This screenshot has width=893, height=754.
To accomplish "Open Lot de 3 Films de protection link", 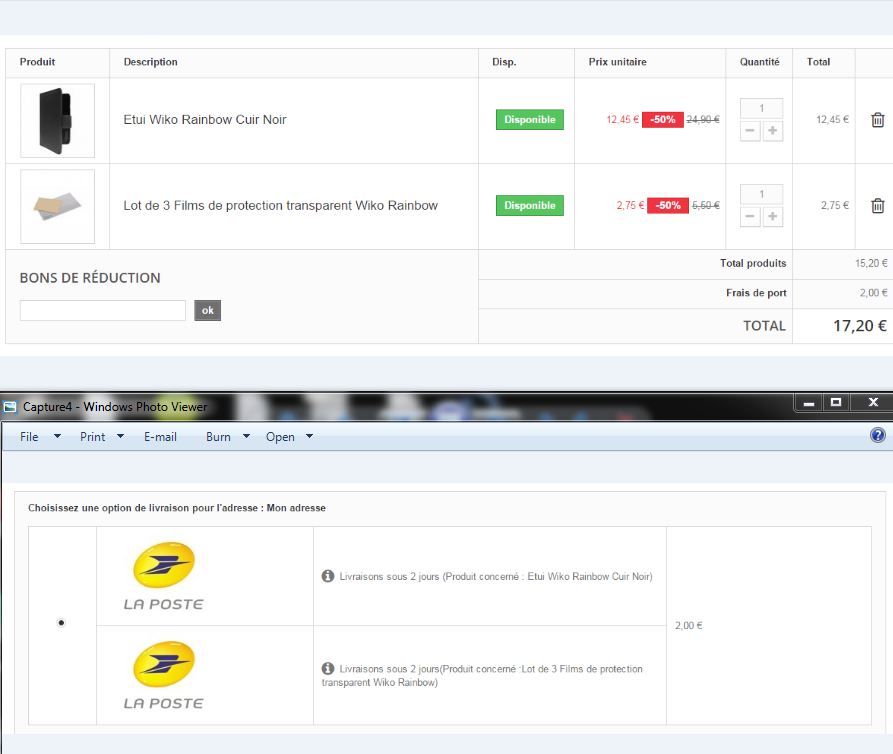I will click(281, 206).
